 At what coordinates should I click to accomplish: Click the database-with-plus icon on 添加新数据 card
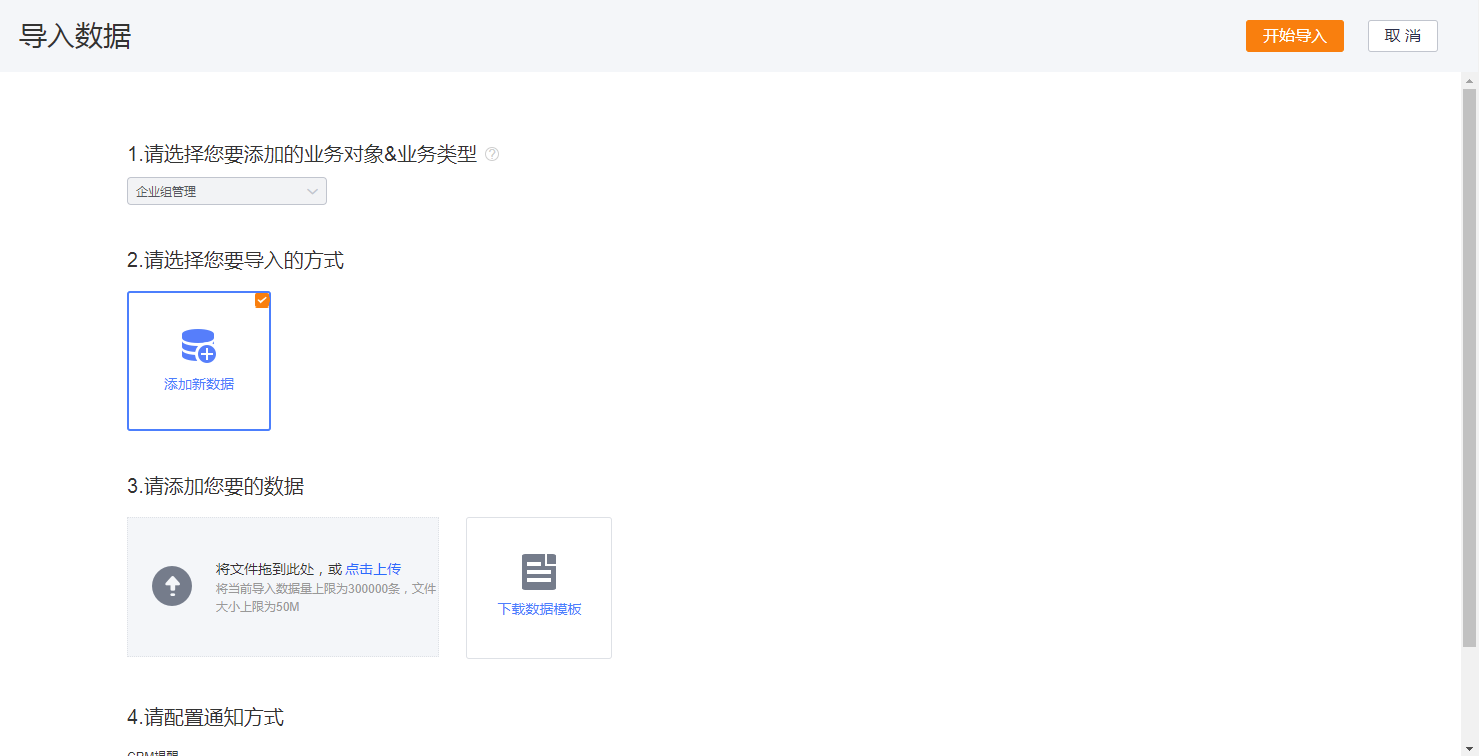(198, 345)
